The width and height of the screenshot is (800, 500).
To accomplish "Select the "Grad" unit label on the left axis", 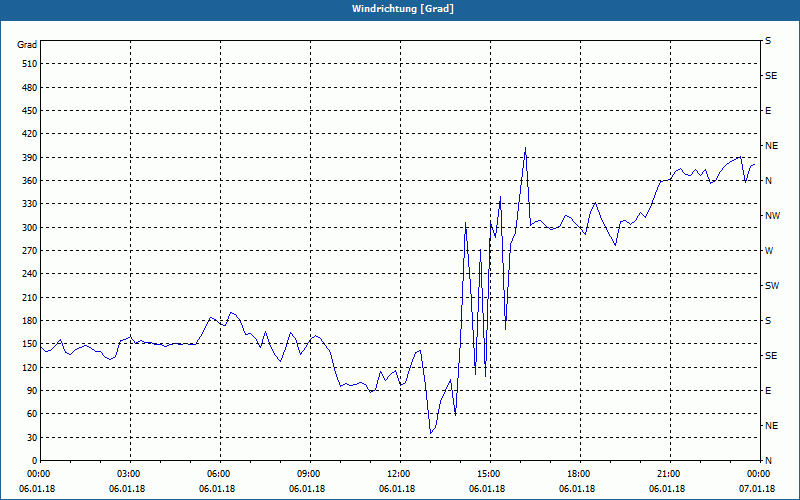I will click(27, 45).
